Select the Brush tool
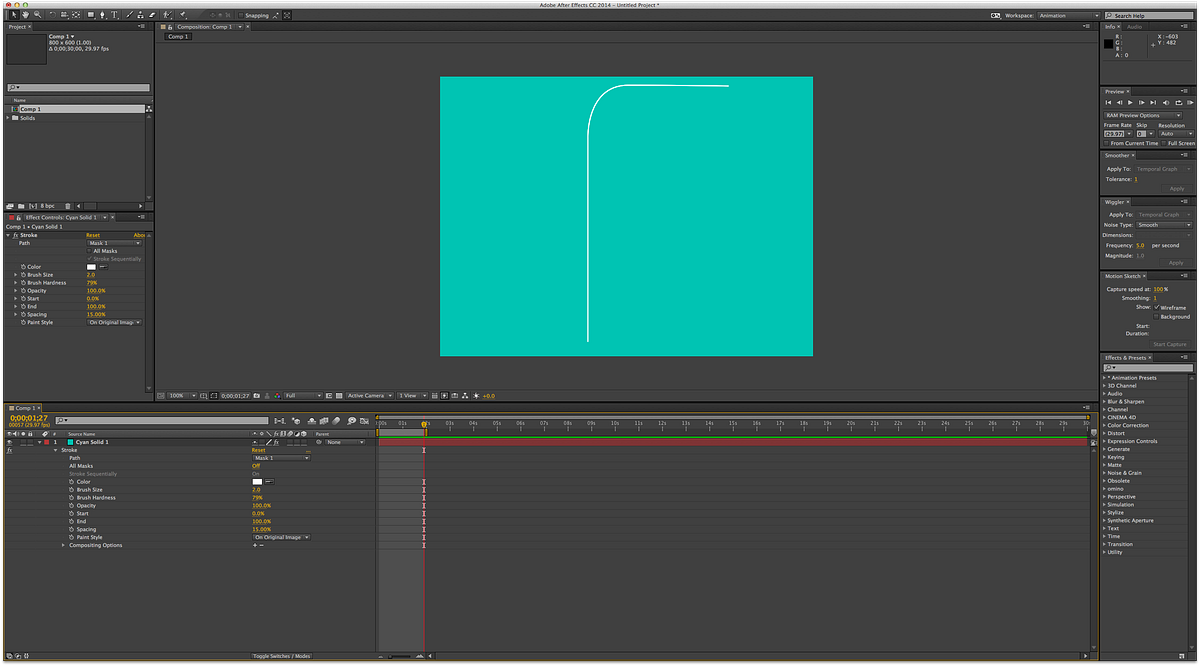Image resolution: width=1200 pixels, height=666 pixels. 129,15
